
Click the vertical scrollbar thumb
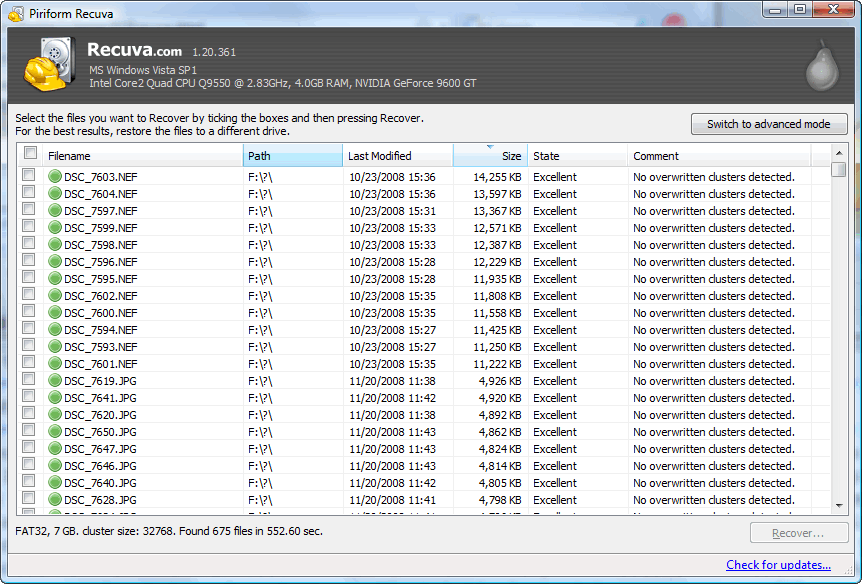tap(839, 169)
